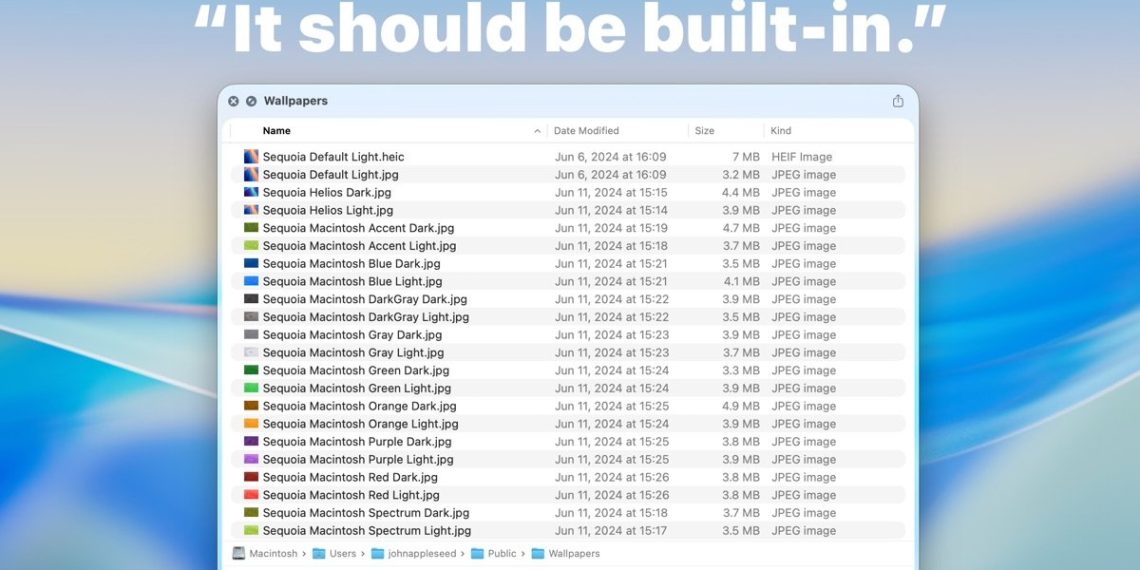
Task: Click the Public folder icon in path bar
Action: pos(478,553)
